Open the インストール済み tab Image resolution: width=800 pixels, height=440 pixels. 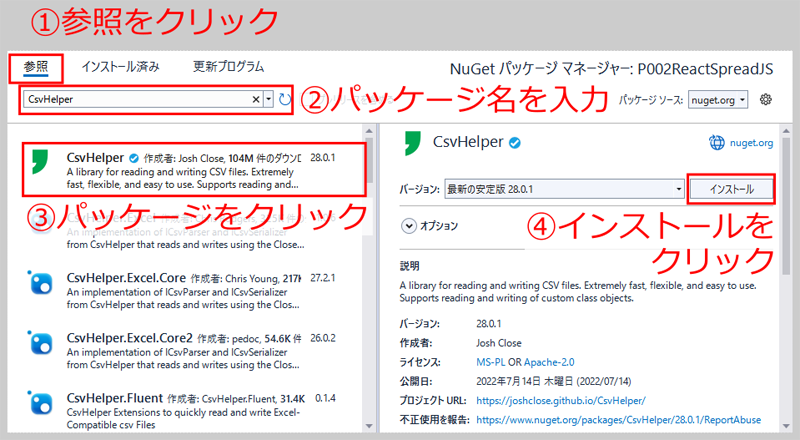coord(120,67)
